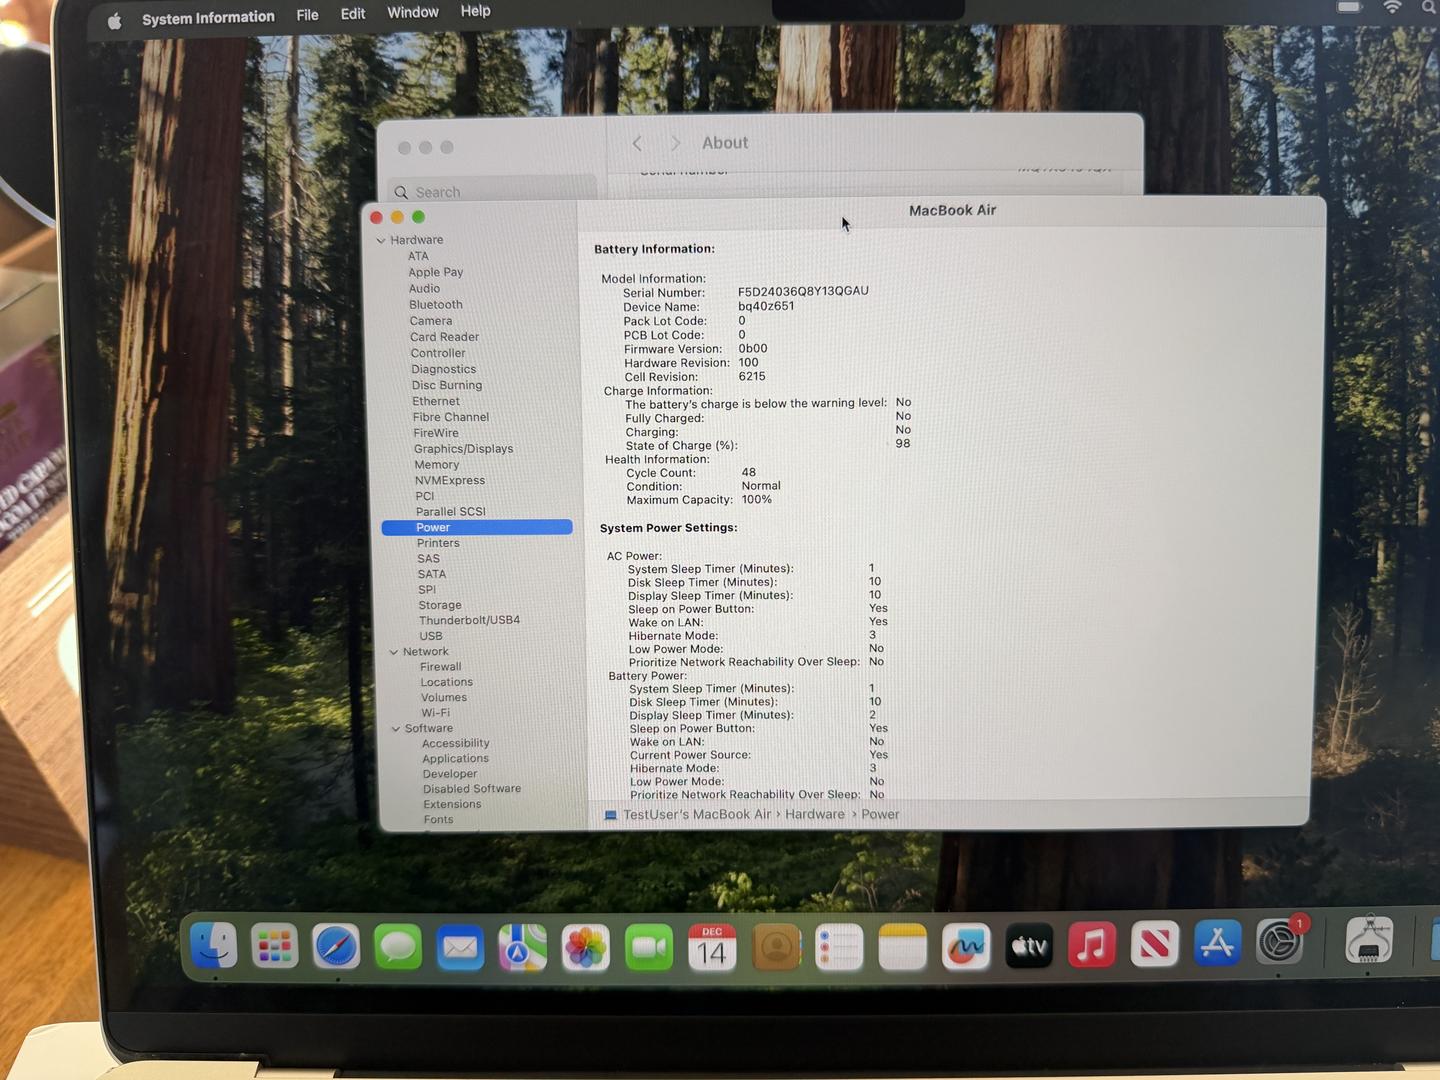Open the App Store icon
This screenshot has width=1440, height=1080.
1217,944
